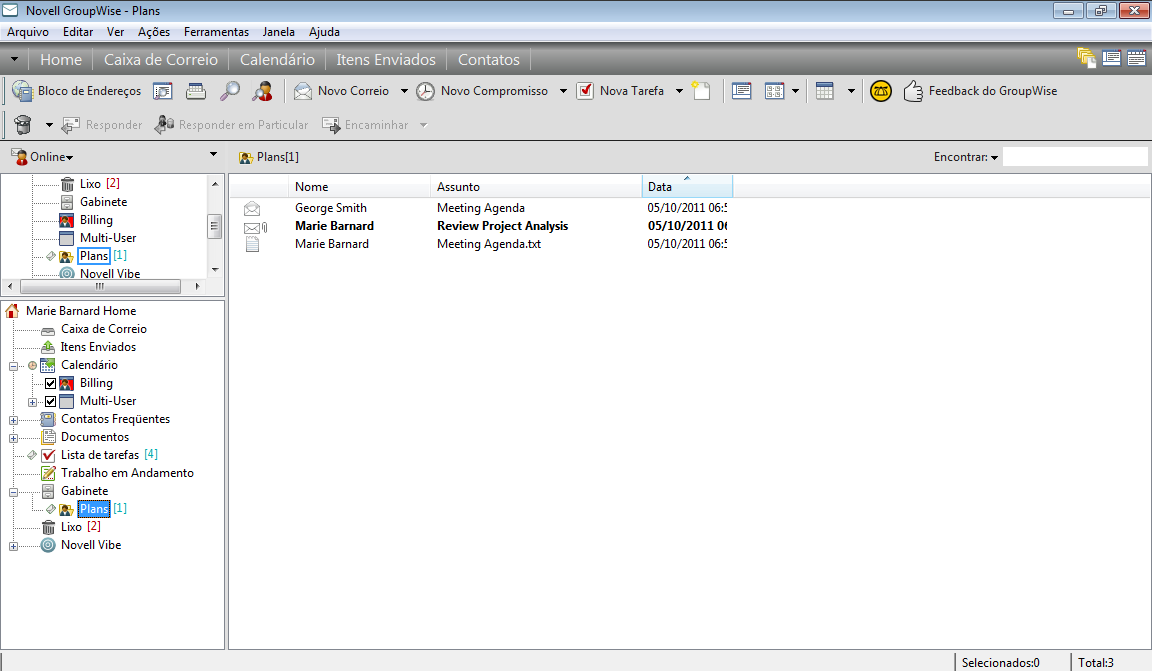Collapse the Gabinete tree node
Image resolution: width=1152 pixels, height=671 pixels.
click(13, 492)
